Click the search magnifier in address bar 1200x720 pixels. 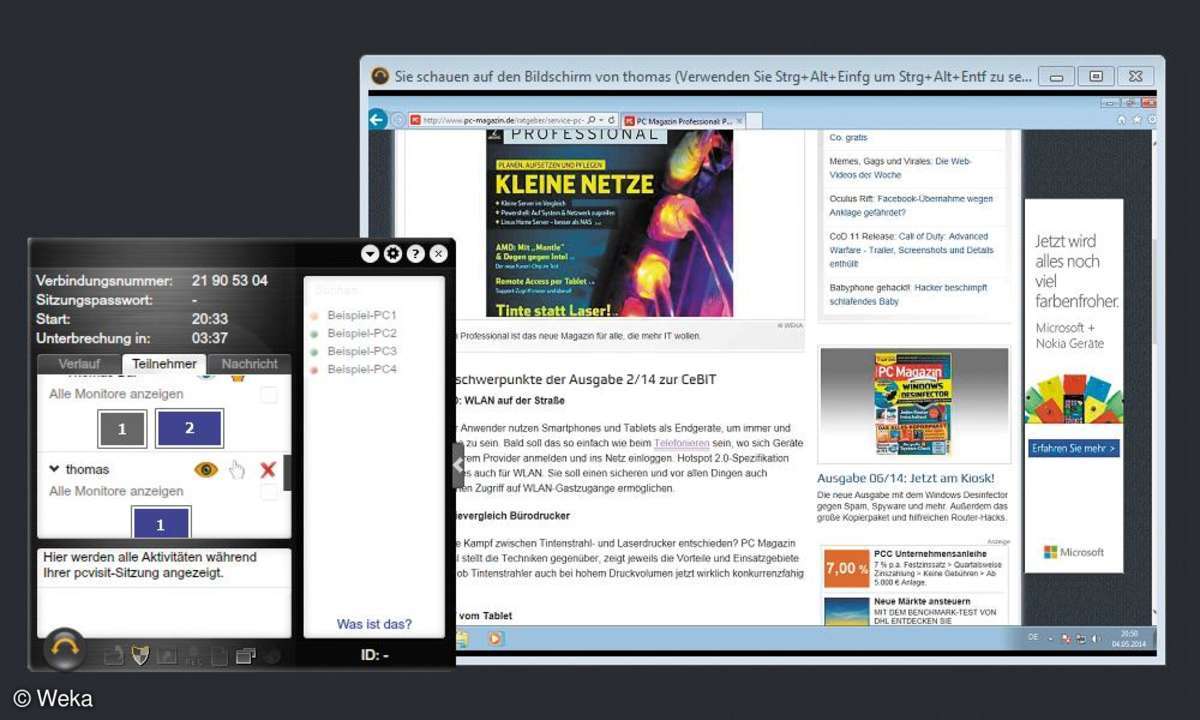coord(592,119)
